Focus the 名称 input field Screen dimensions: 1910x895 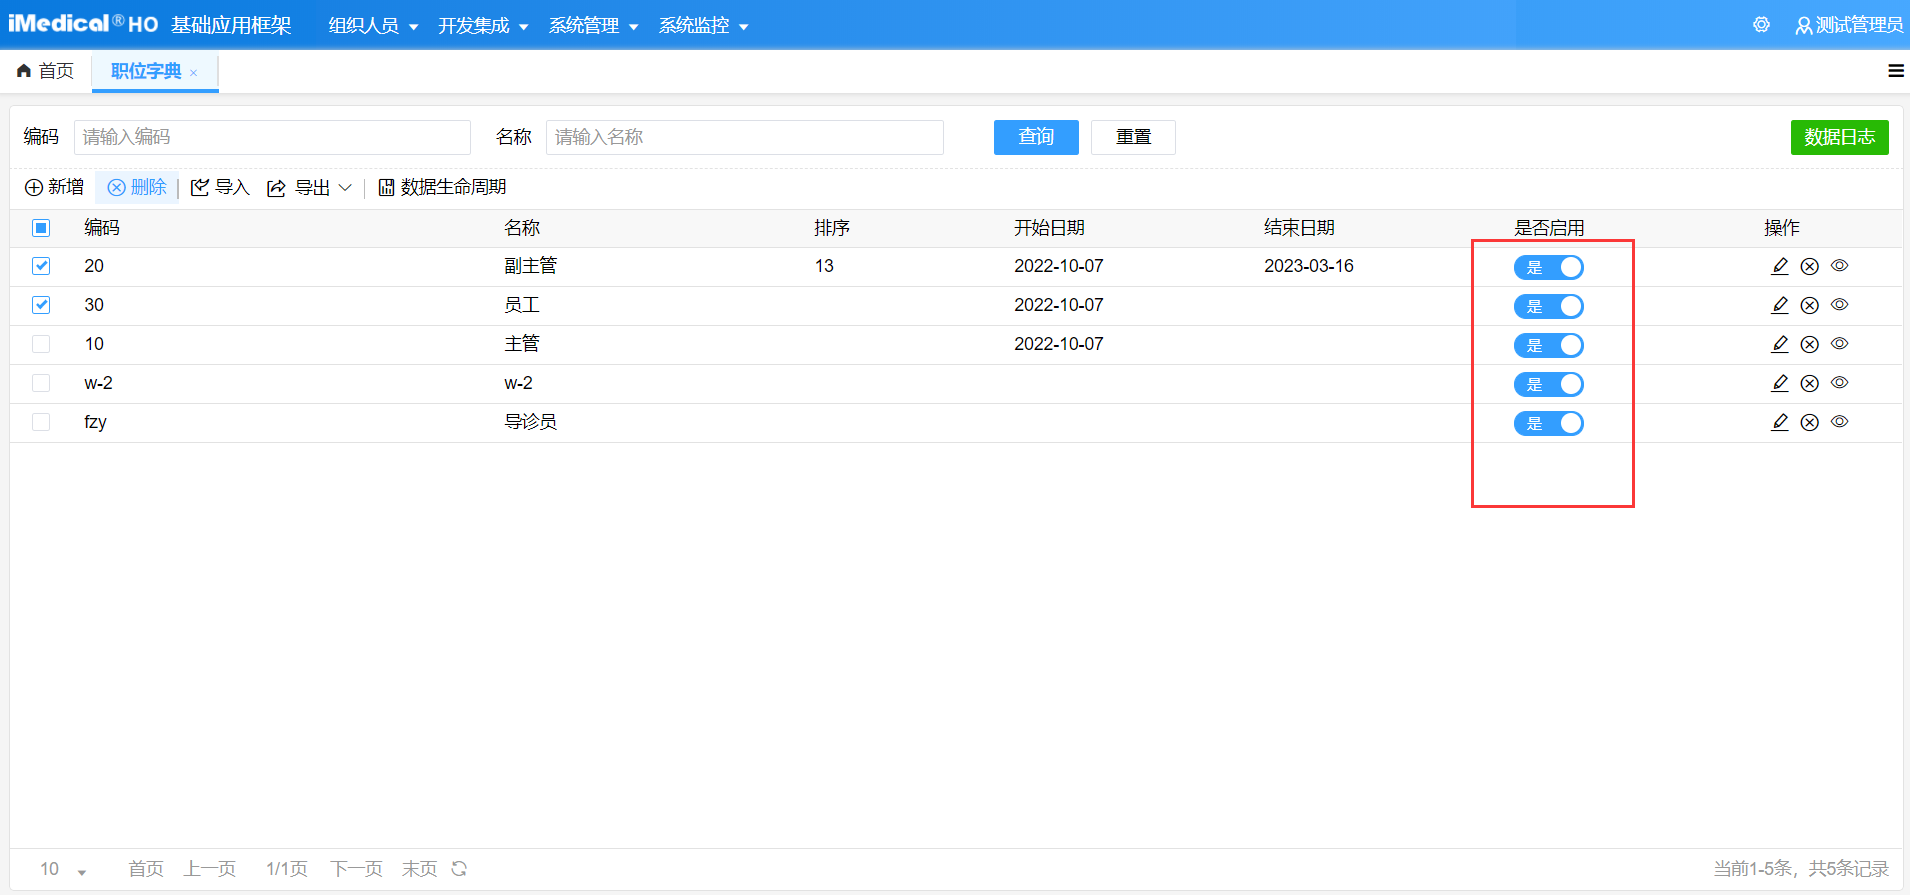point(745,137)
